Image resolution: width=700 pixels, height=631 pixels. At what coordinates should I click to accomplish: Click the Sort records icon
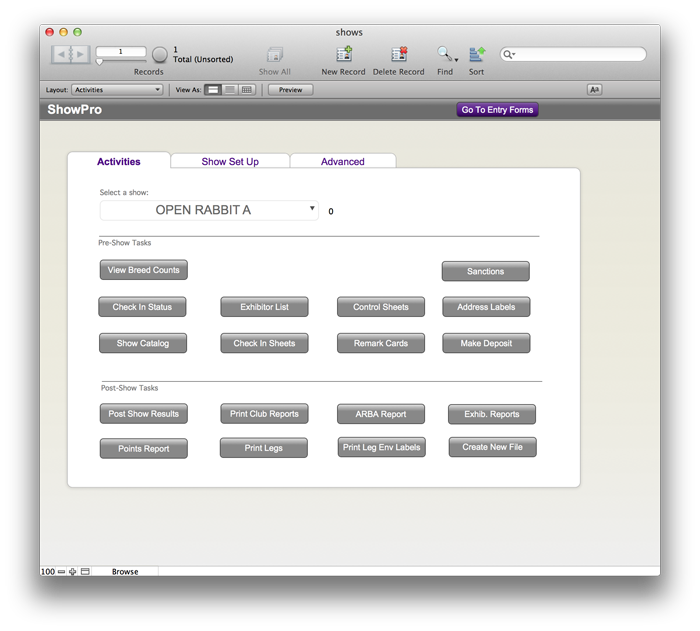click(x=476, y=54)
